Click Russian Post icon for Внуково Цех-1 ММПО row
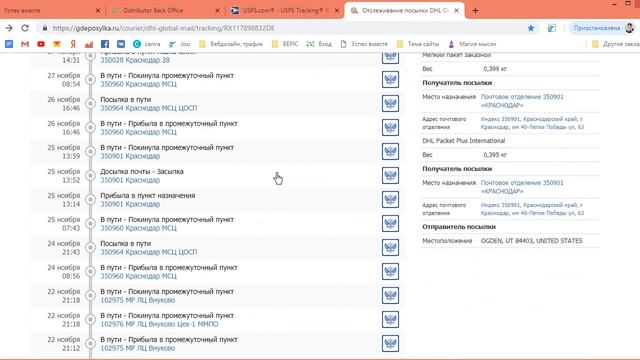This screenshot has width=640, height=360. pos(390,320)
